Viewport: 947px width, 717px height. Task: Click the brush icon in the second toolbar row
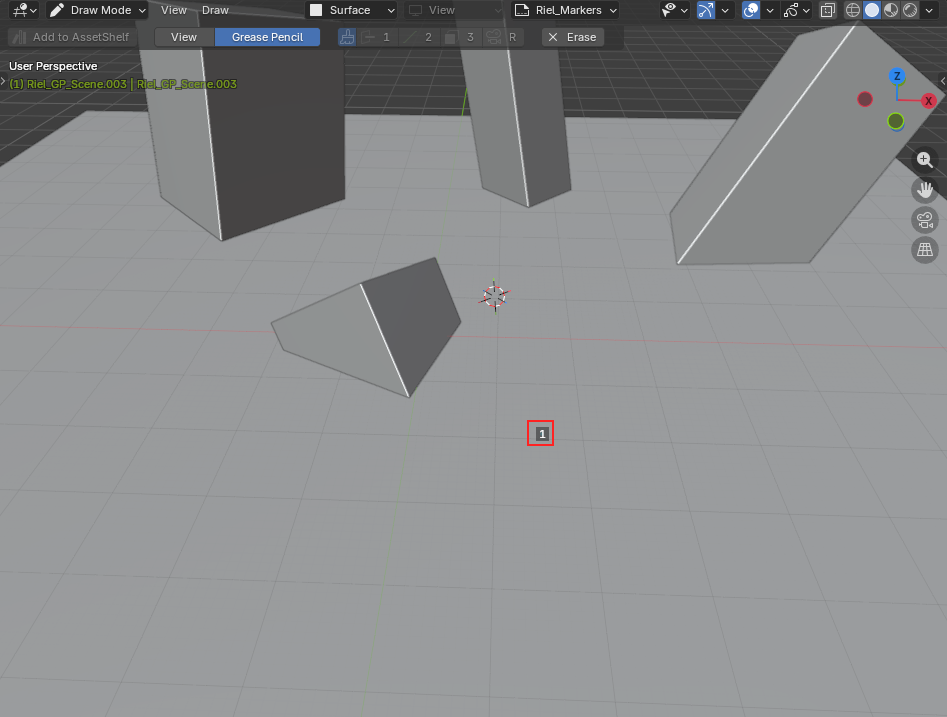pyautogui.click(x=347, y=37)
